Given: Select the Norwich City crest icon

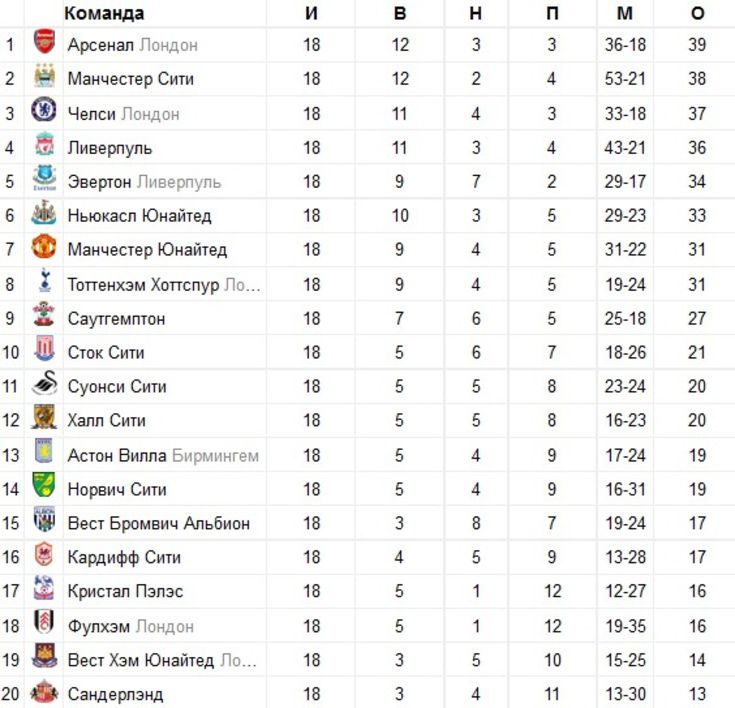Looking at the screenshot, I should (44, 485).
